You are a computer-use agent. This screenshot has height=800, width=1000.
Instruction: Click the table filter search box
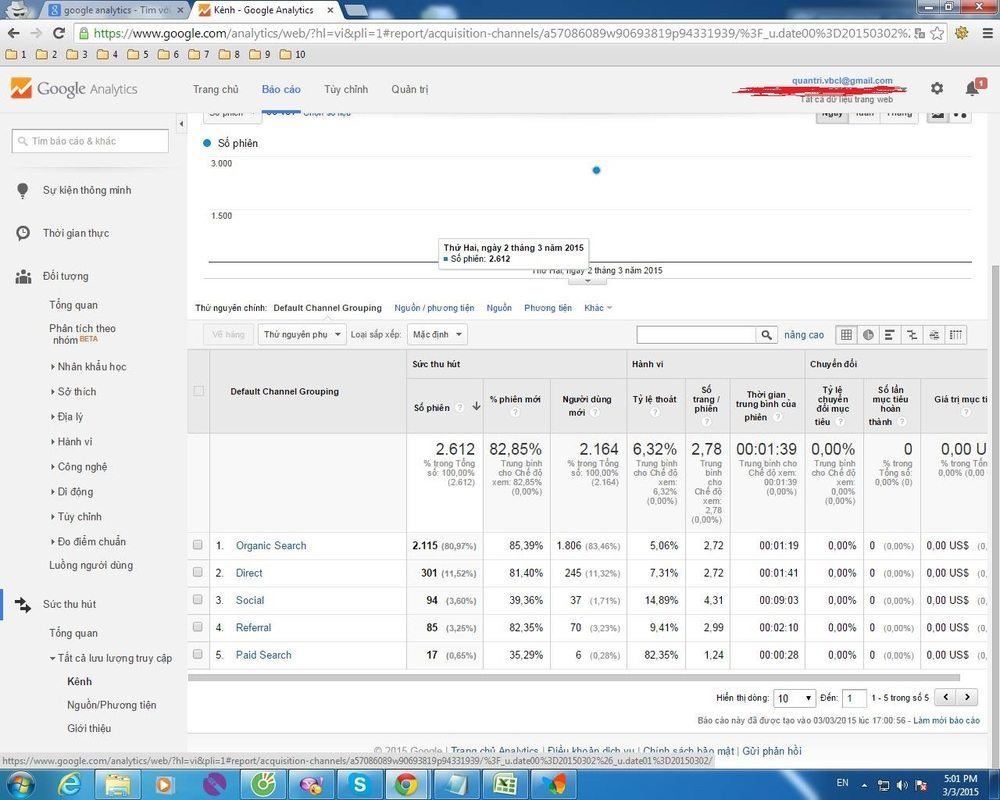click(696, 334)
